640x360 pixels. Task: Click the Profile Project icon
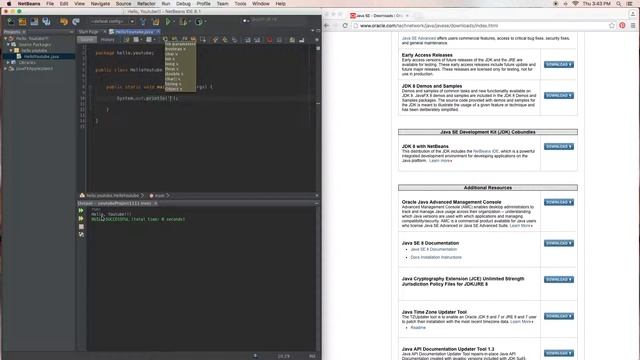point(198,21)
